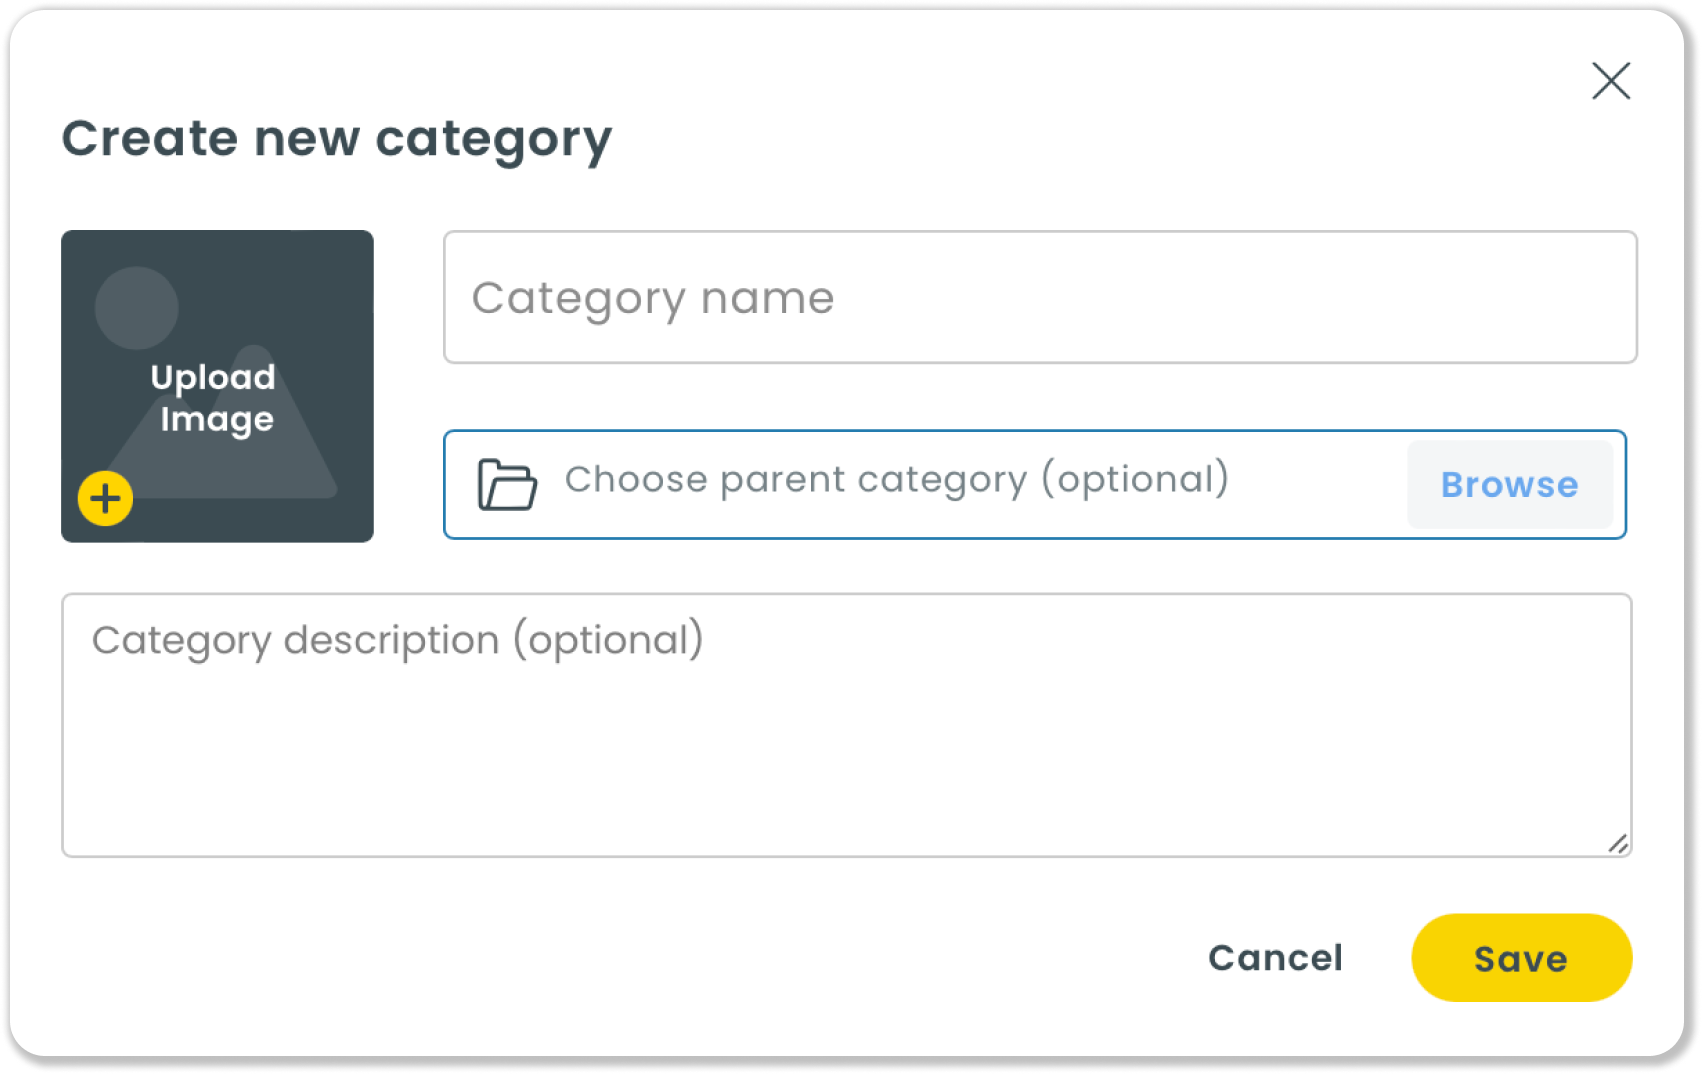This screenshot has width=1702, height=1074.
Task: Click the circle shape in image placeholder
Action: click(x=136, y=307)
